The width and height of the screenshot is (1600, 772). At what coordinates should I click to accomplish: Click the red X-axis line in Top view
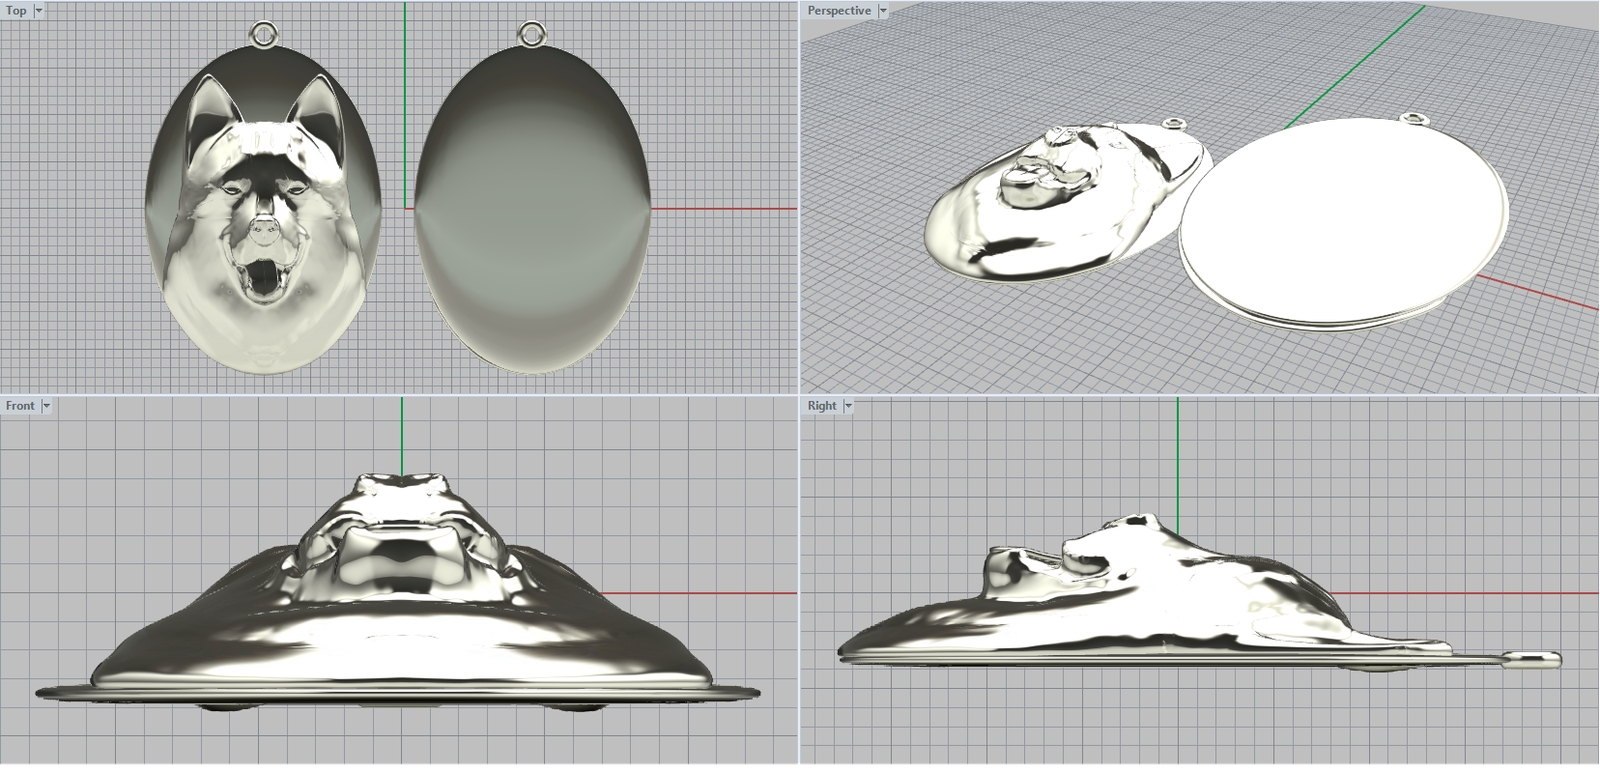[x=720, y=209]
